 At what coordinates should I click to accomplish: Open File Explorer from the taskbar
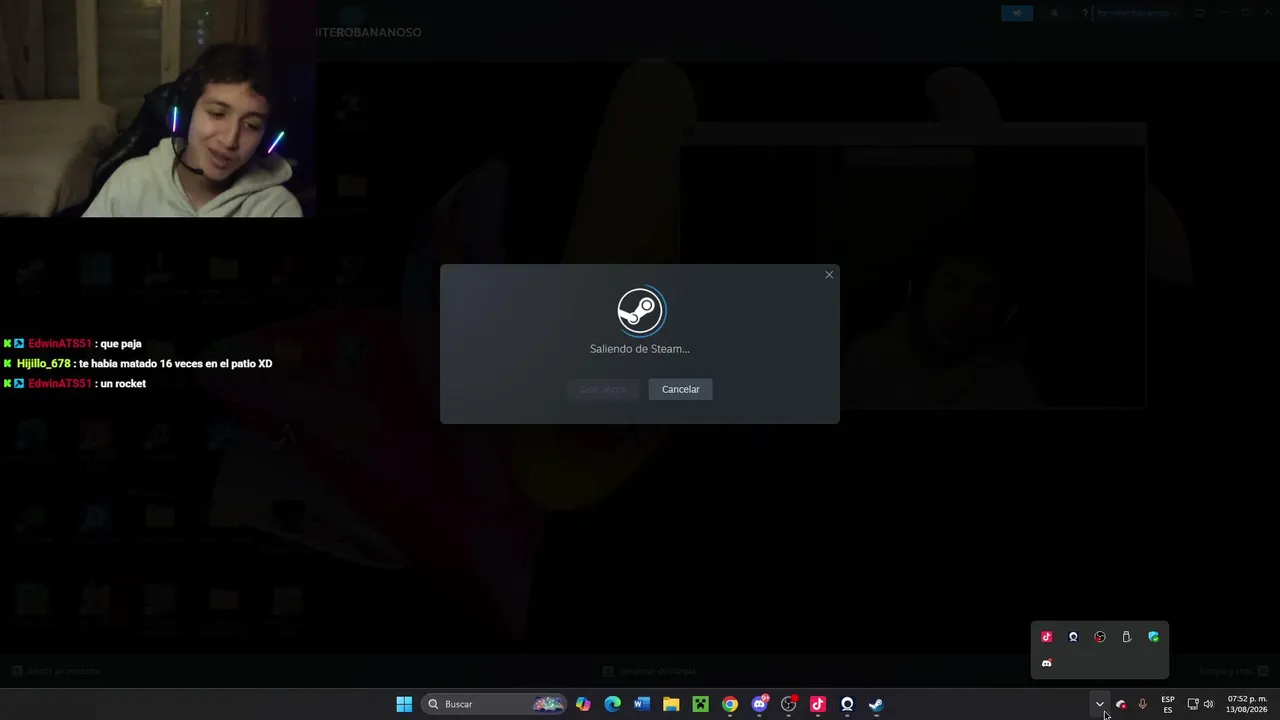click(x=671, y=704)
